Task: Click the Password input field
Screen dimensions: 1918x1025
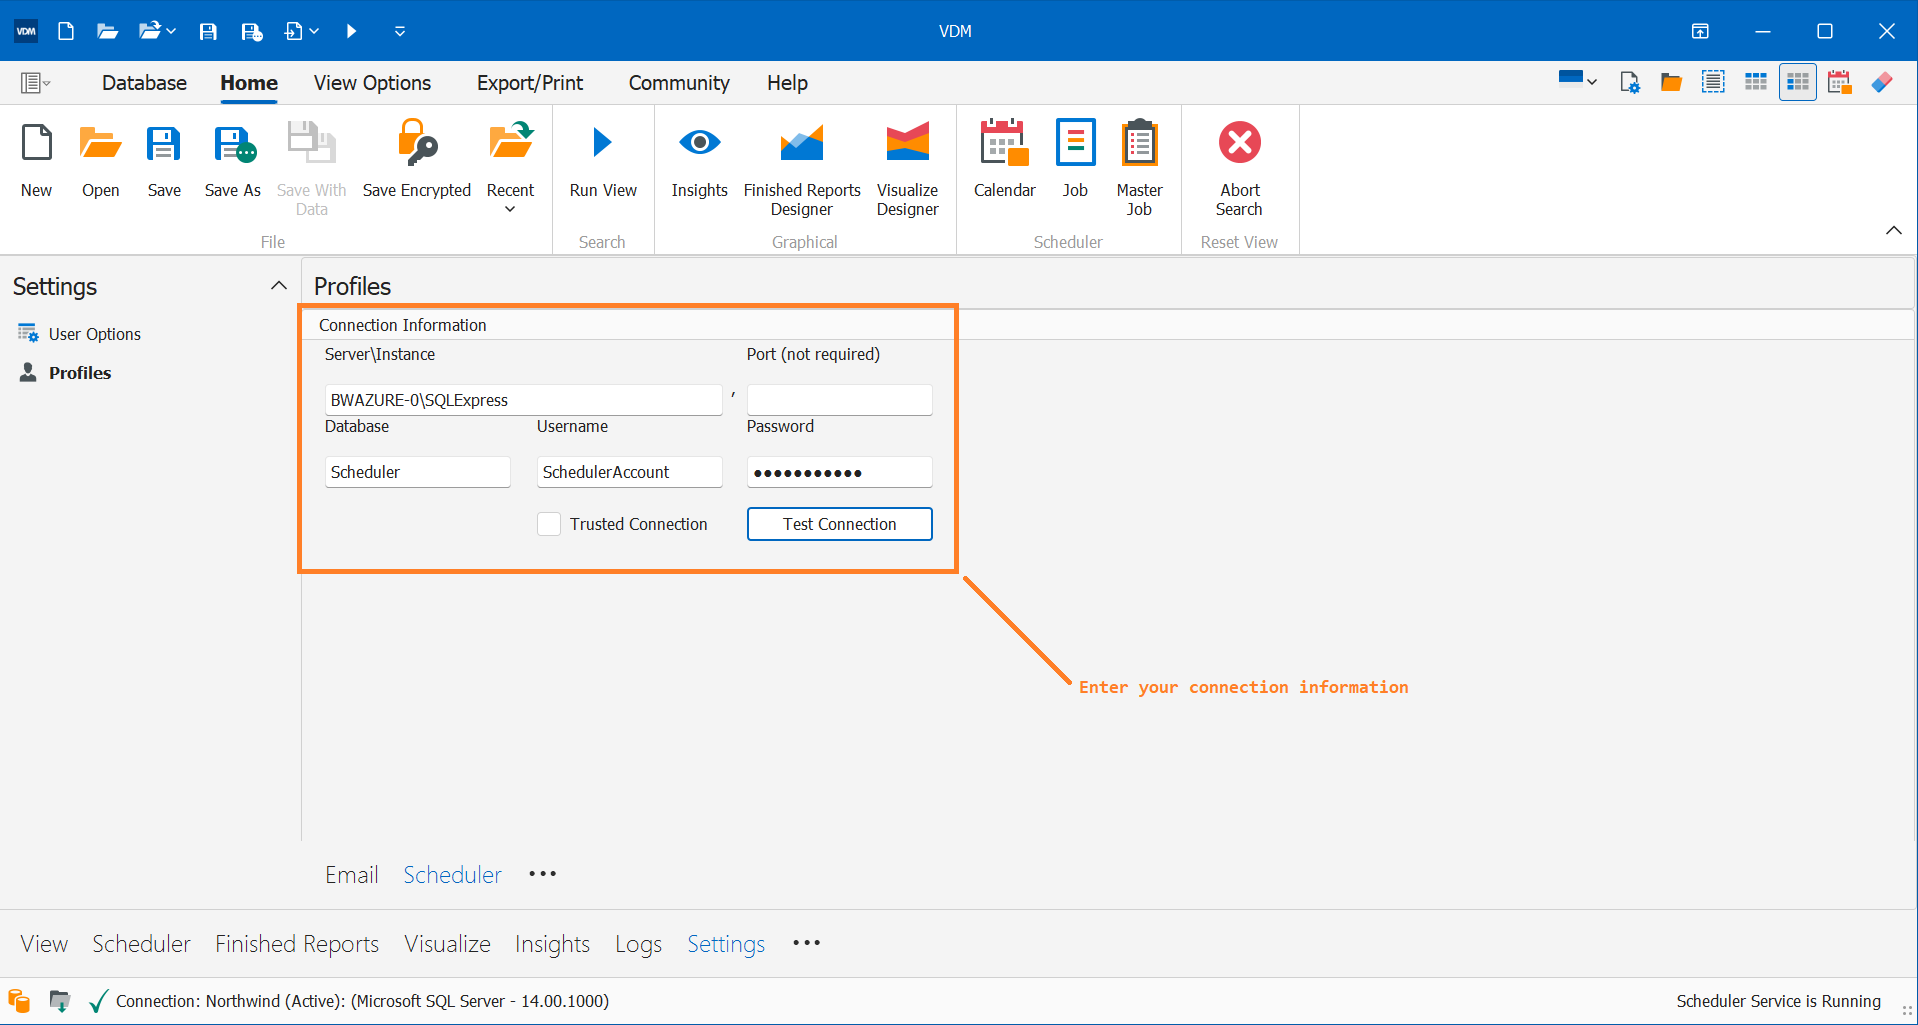Action: (x=839, y=472)
